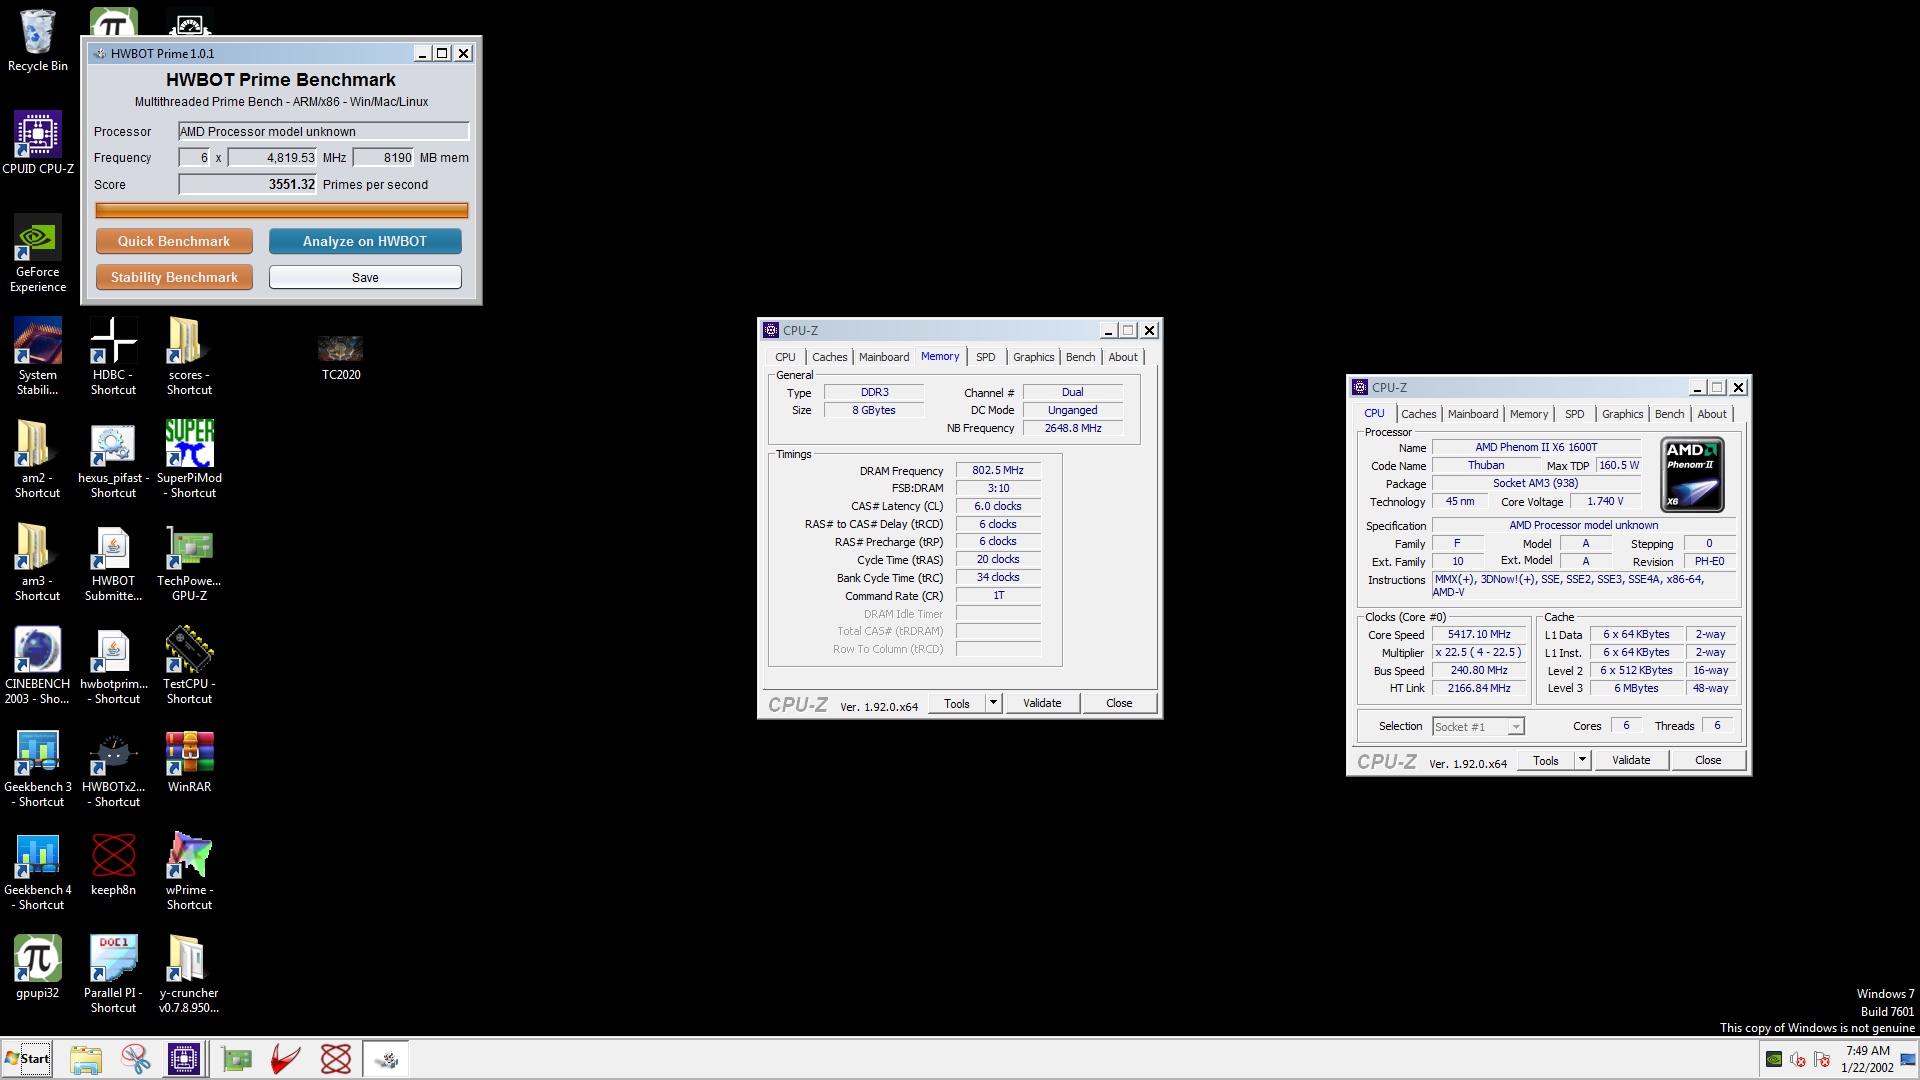Open y-cruncher v0.7.8.950 folder icon
The width and height of the screenshot is (1920, 1080).
tap(189, 974)
